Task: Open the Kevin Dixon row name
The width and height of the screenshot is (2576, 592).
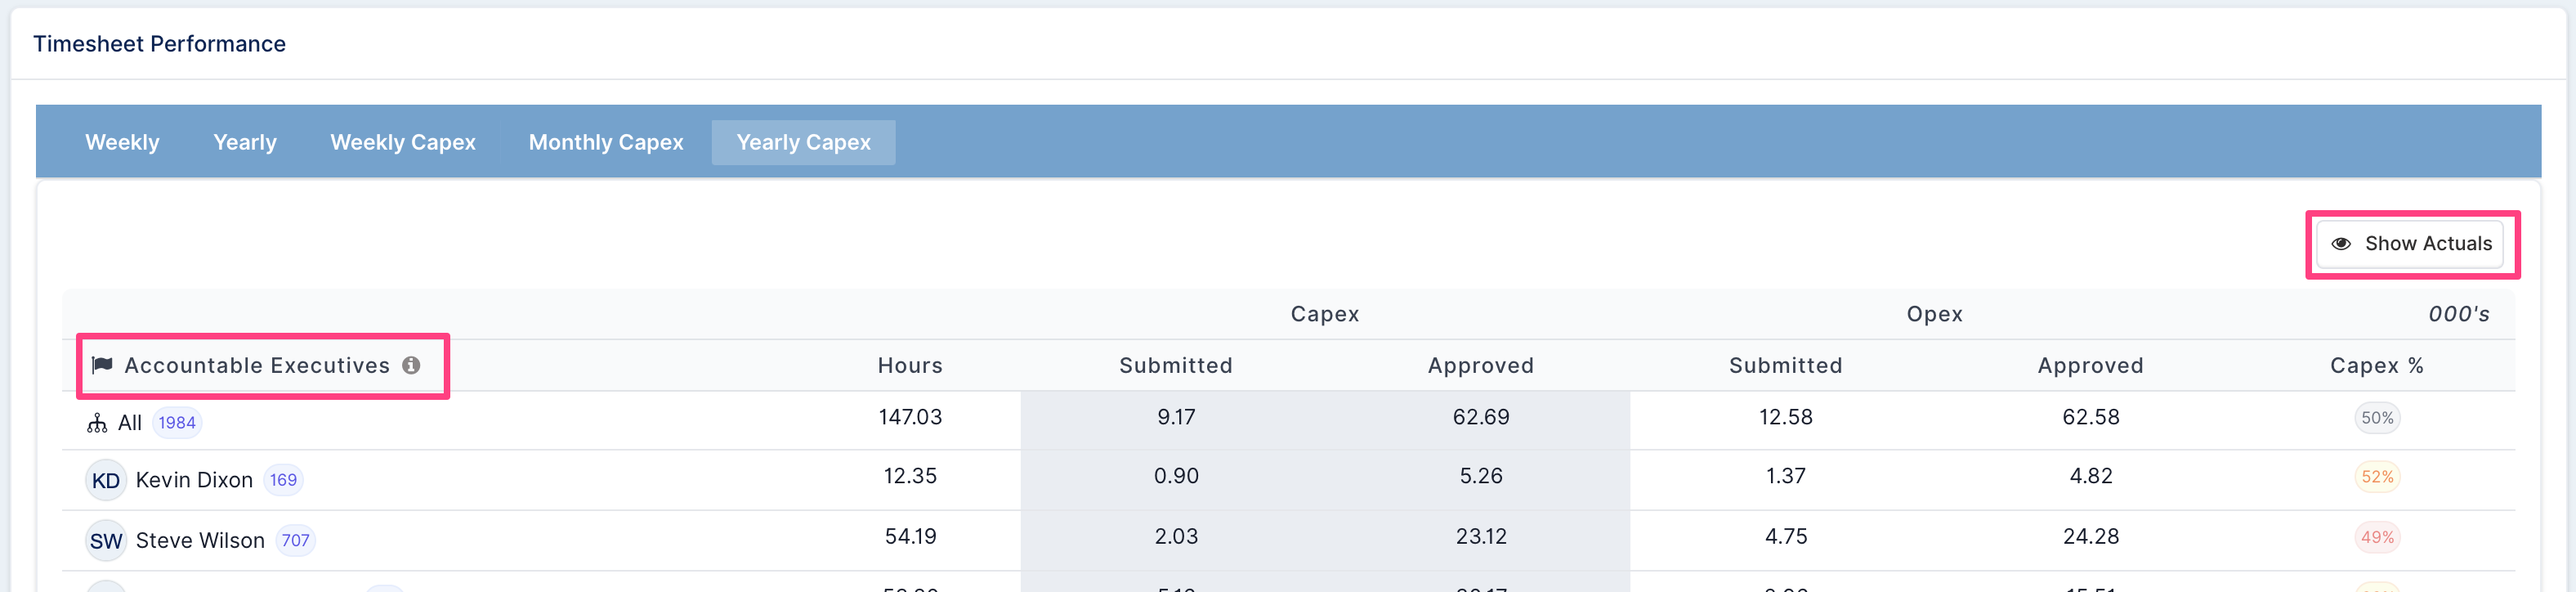Action: 194,480
